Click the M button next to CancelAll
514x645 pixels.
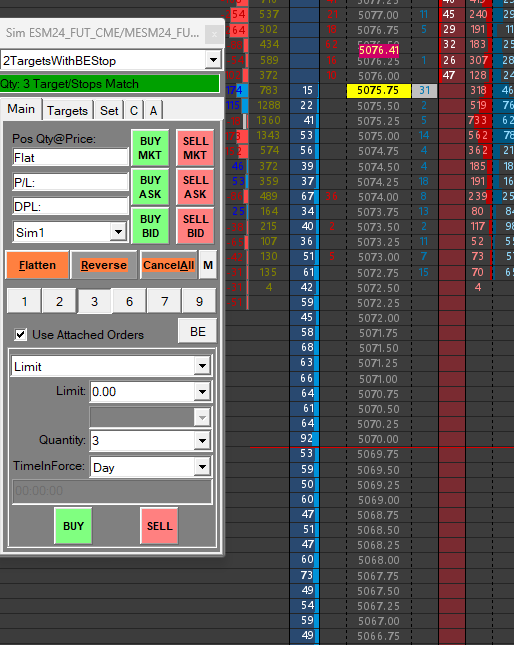coord(208,265)
